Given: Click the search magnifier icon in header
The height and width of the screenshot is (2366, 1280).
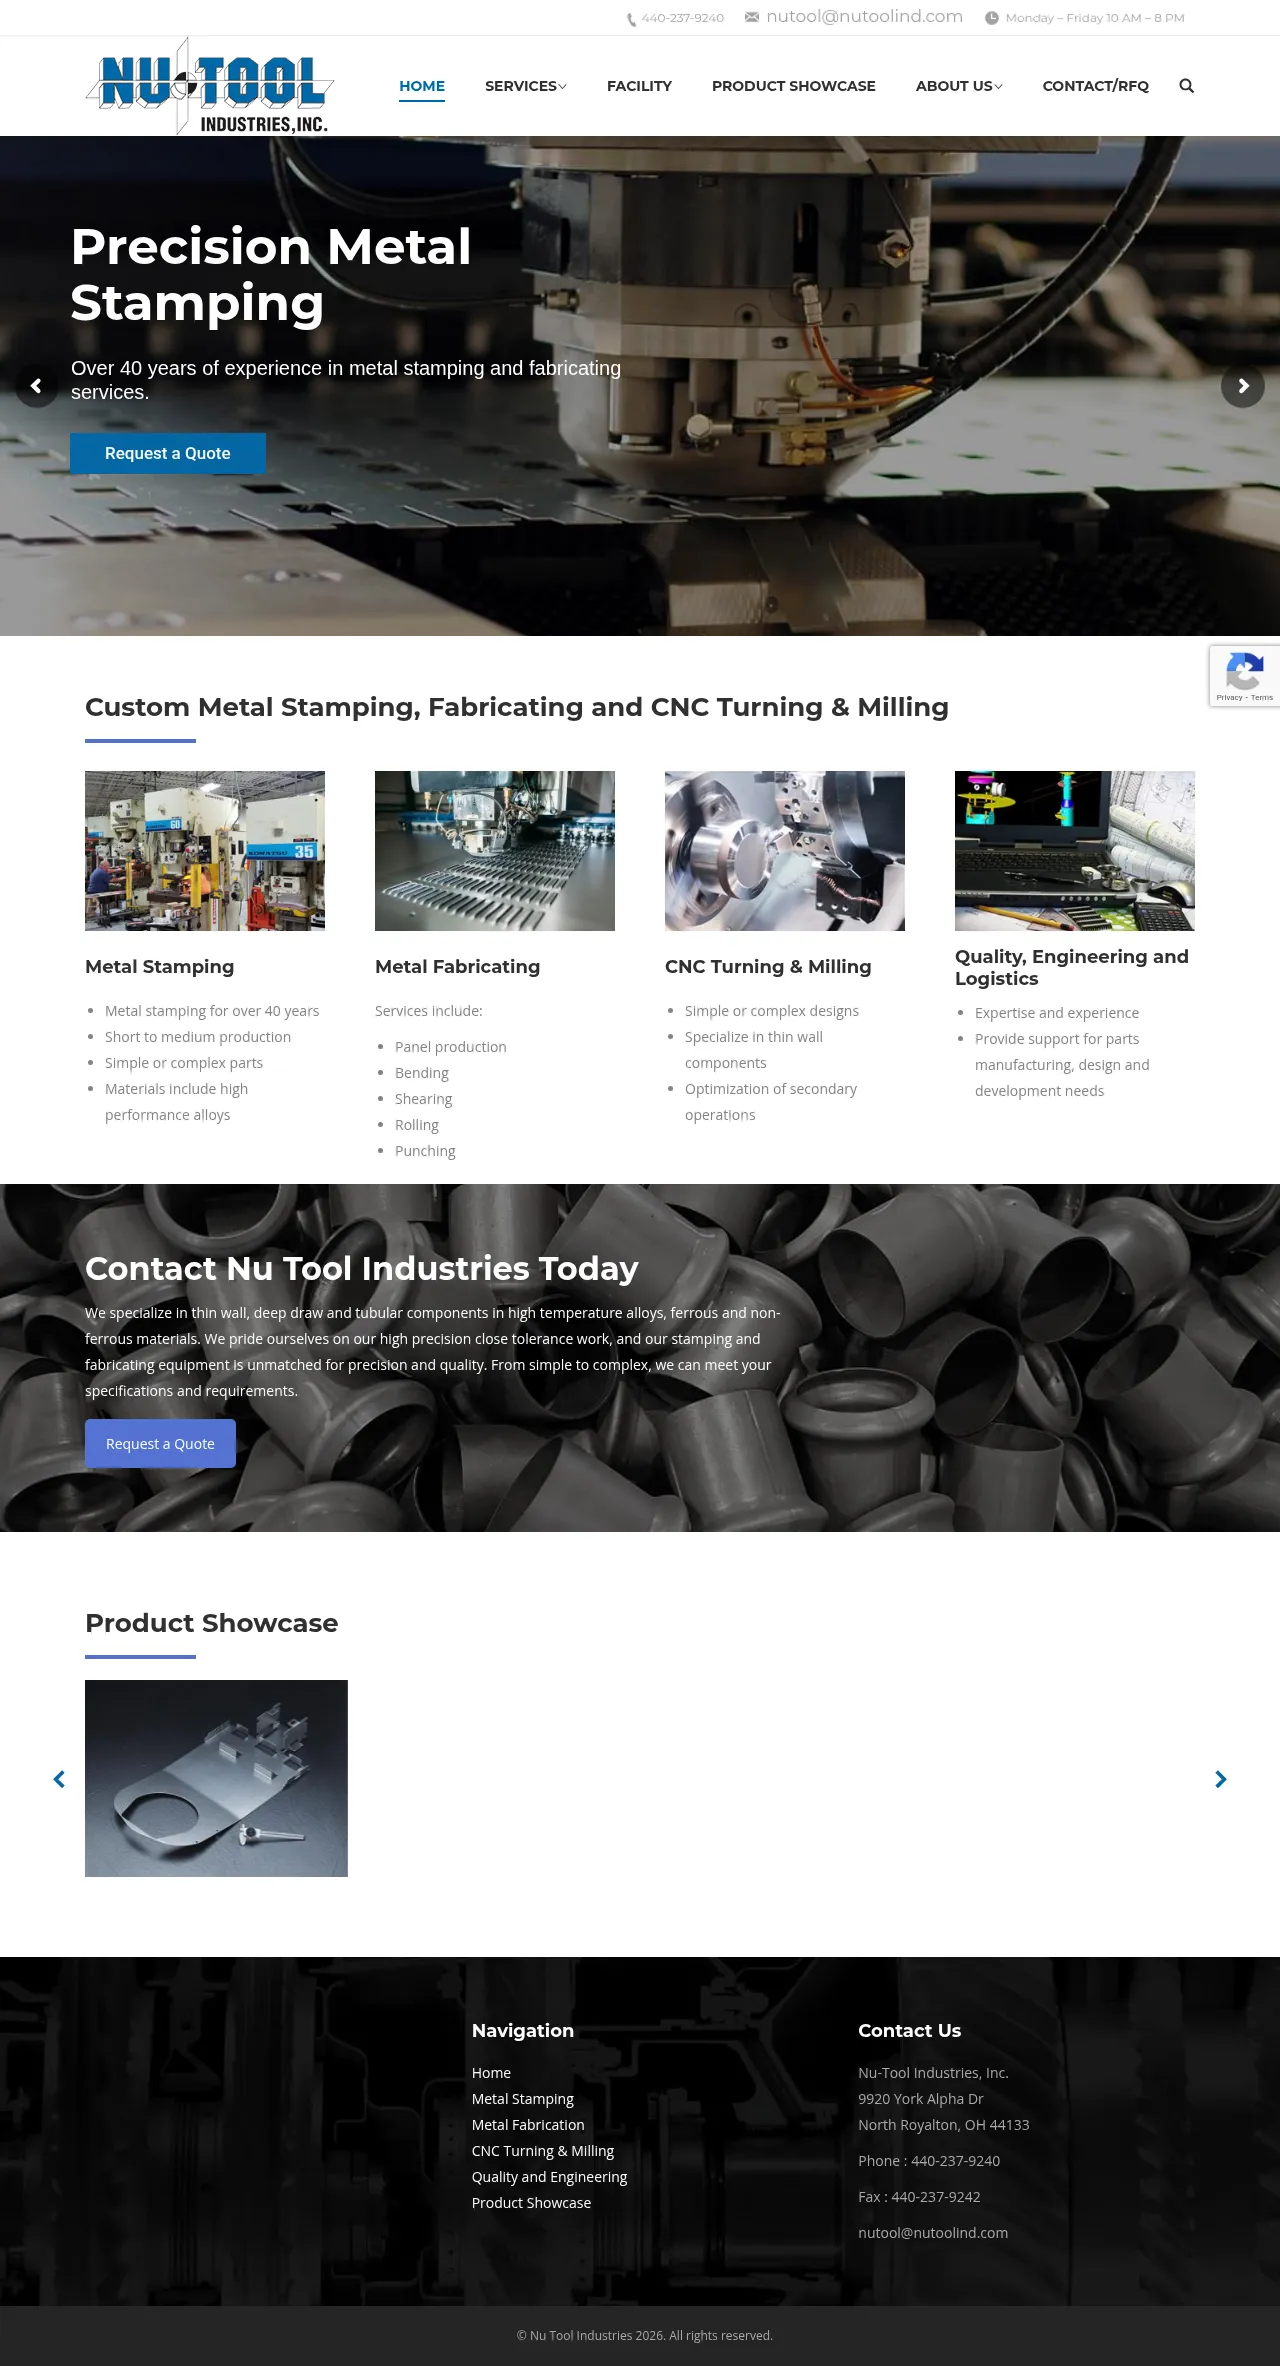Looking at the screenshot, I should tap(1186, 86).
